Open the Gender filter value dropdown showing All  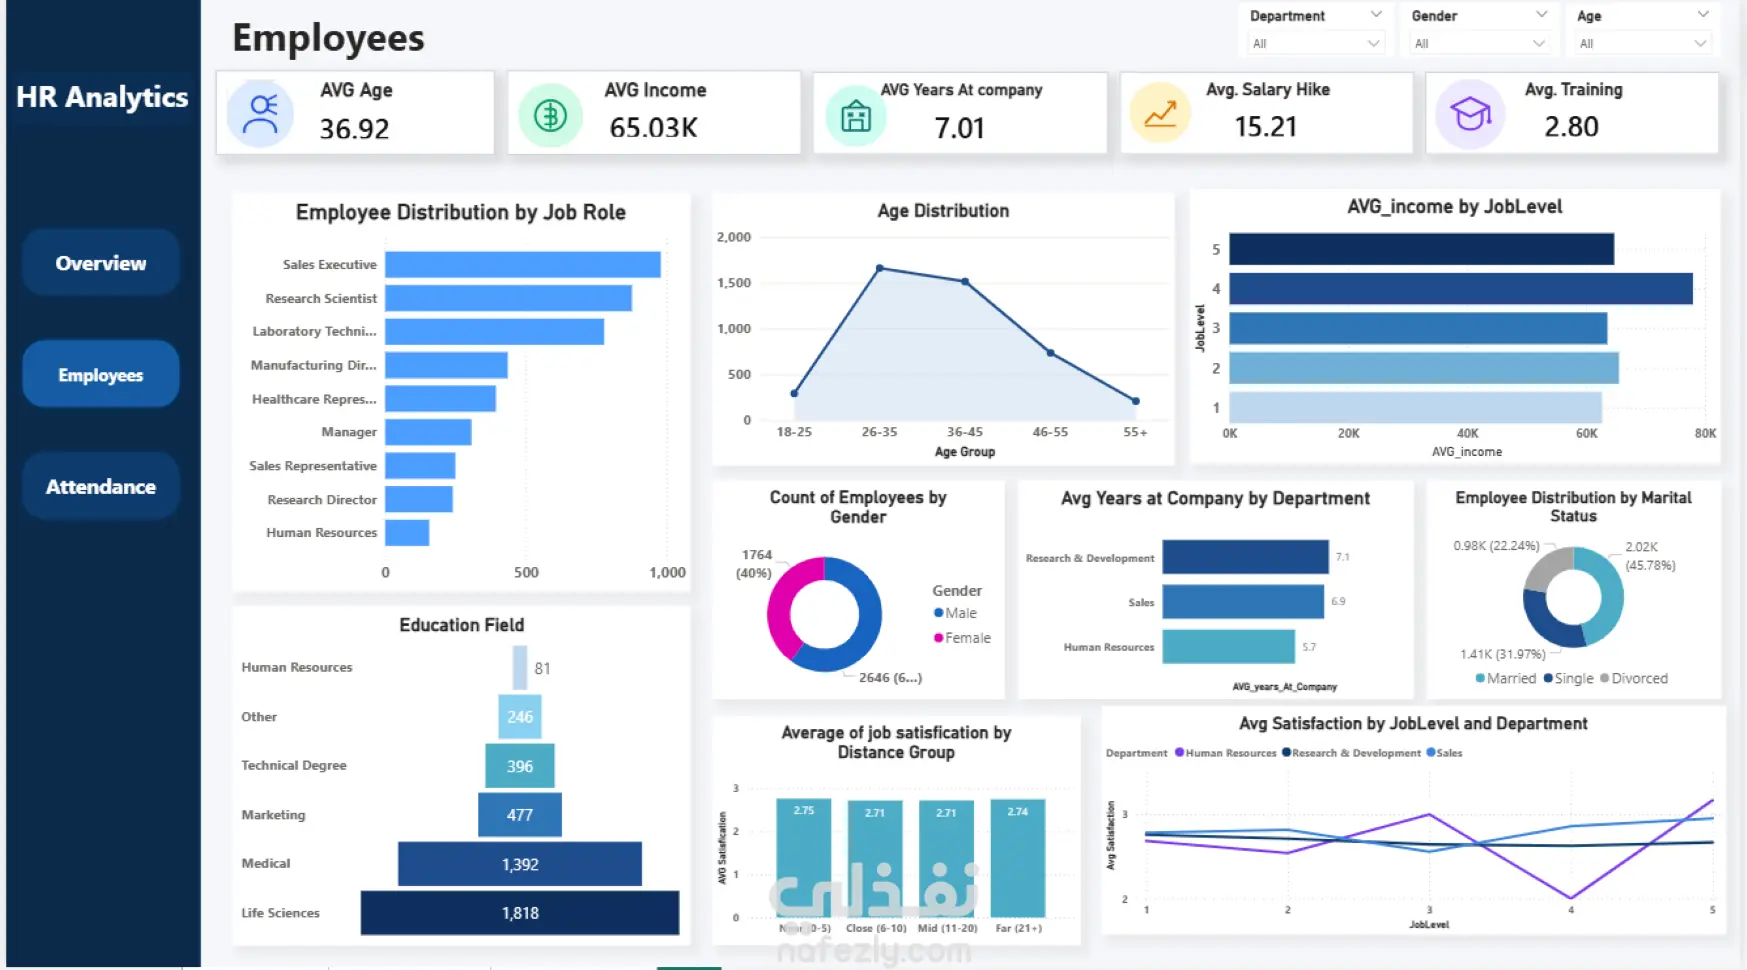pyautogui.click(x=1478, y=43)
